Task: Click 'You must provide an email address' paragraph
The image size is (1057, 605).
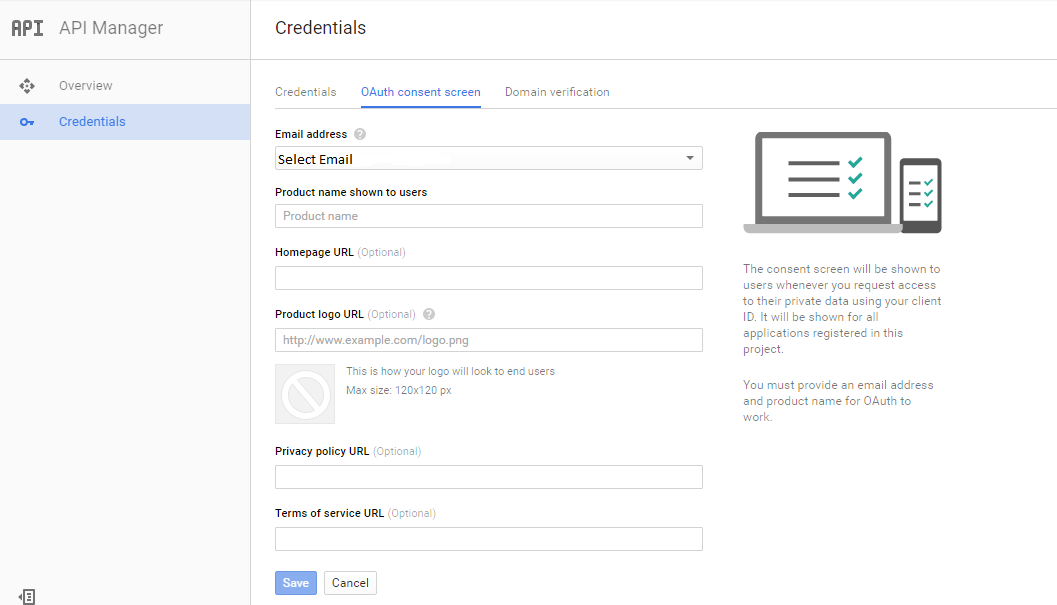Action: (x=838, y=401)
